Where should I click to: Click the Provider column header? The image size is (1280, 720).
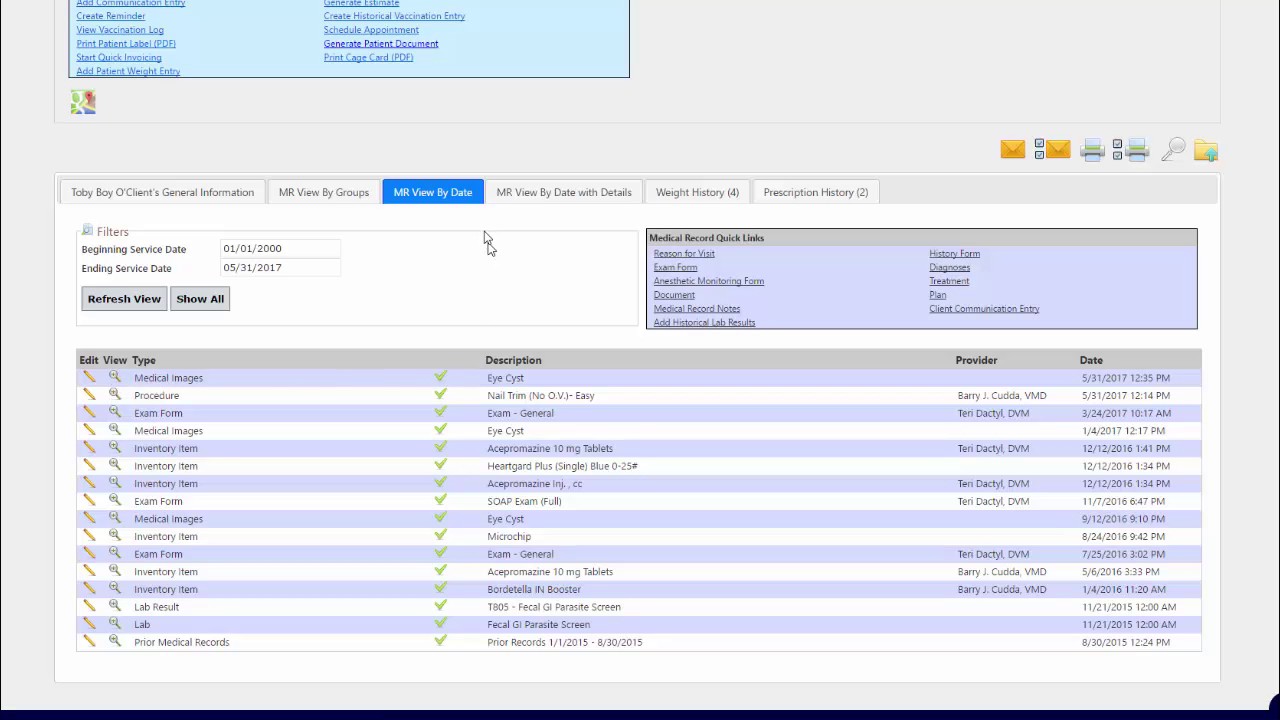pos(976,360)
